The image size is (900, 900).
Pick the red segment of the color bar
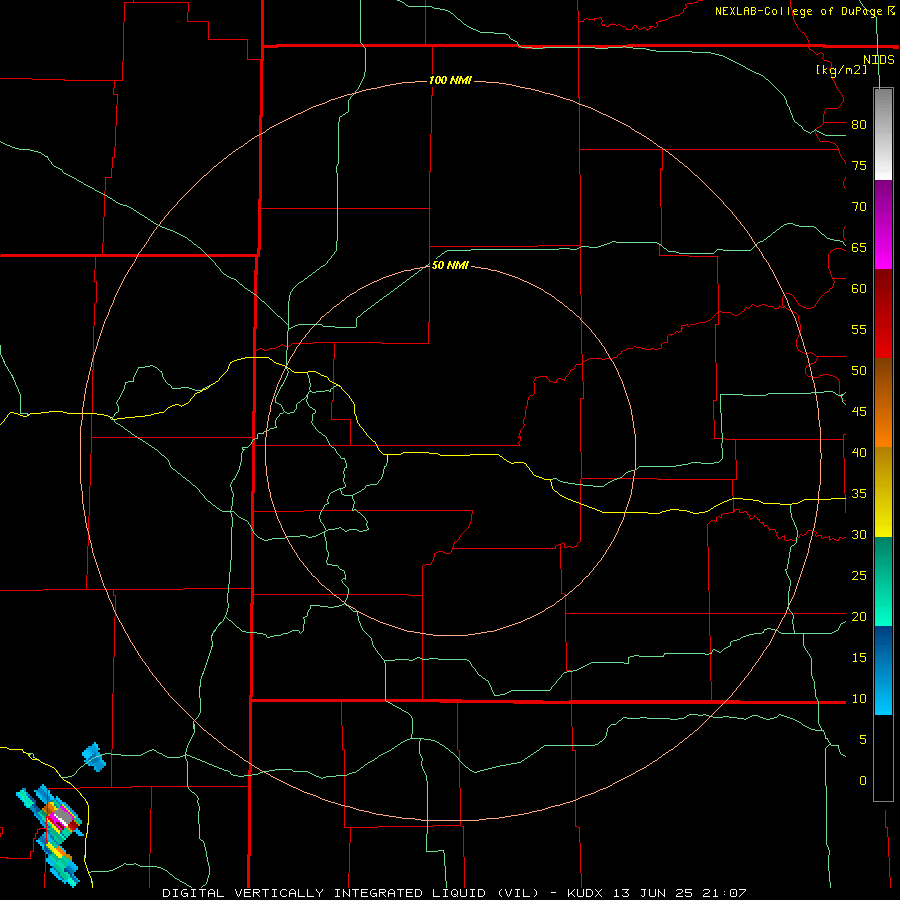(x=883, y=314)
